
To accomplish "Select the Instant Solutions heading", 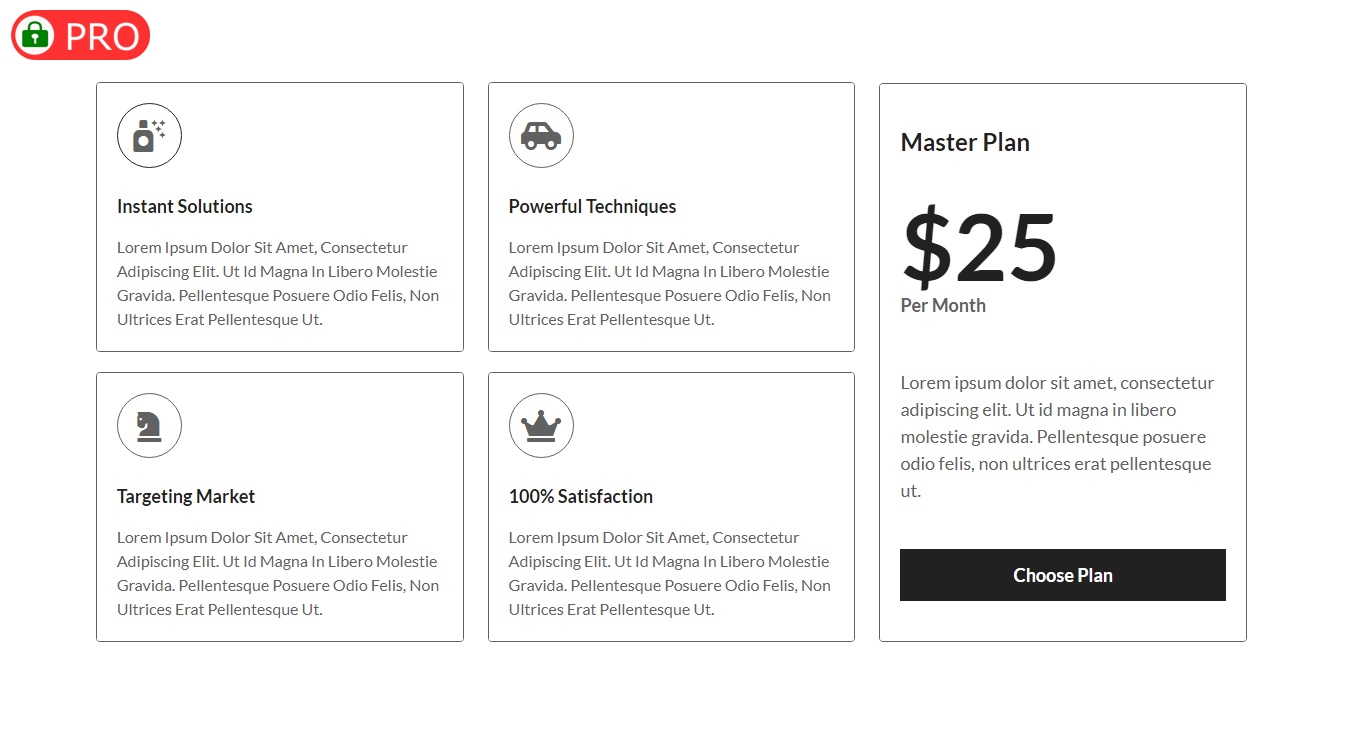I will 185,207.
